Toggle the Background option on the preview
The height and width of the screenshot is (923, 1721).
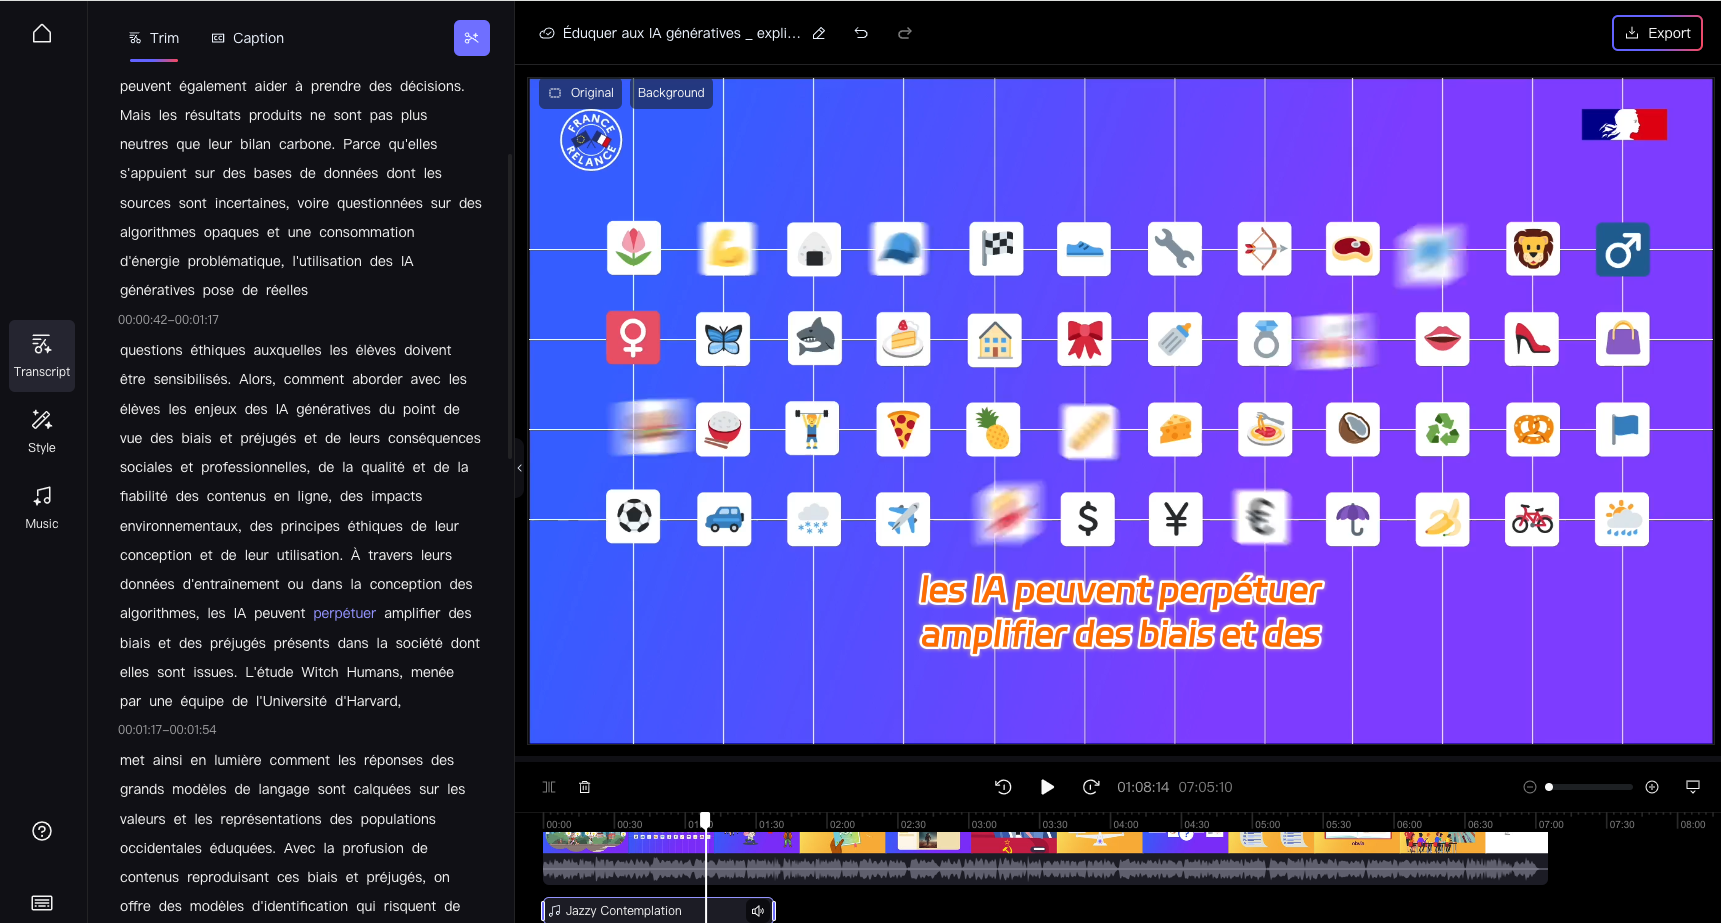(x=671, y=93)
